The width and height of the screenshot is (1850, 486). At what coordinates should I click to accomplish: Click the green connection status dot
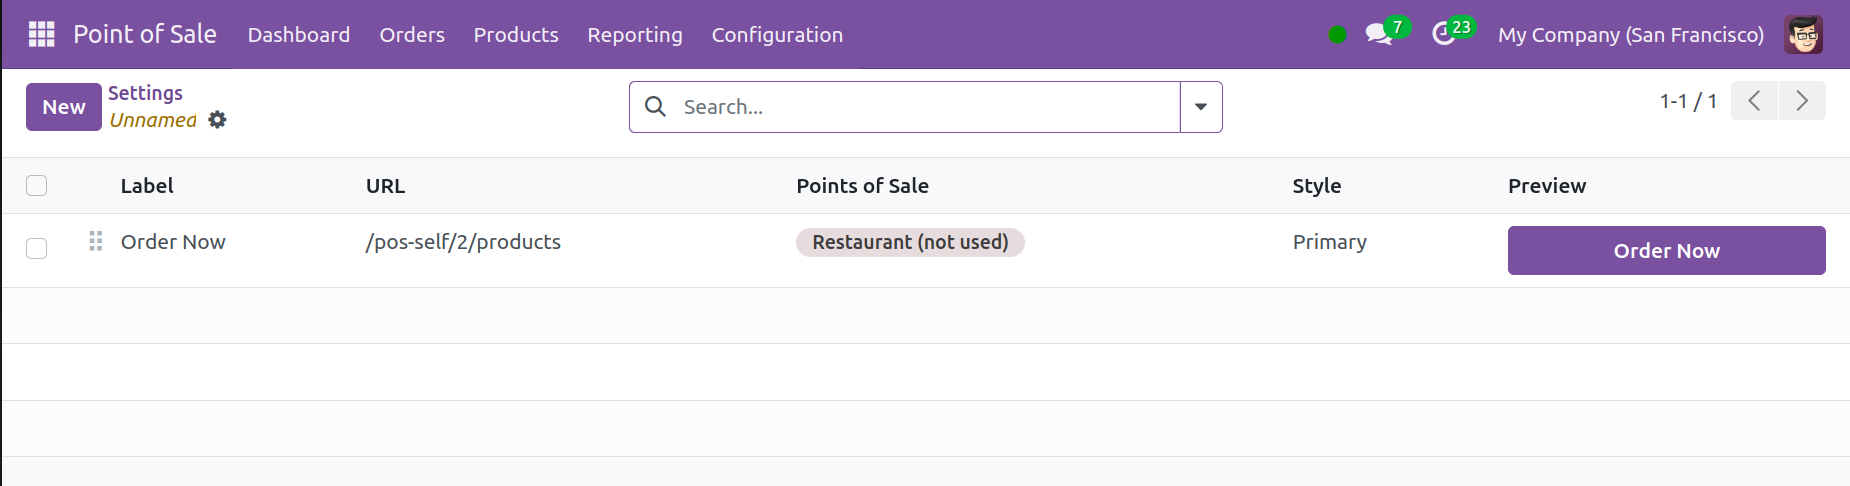tap(1337, 35)
